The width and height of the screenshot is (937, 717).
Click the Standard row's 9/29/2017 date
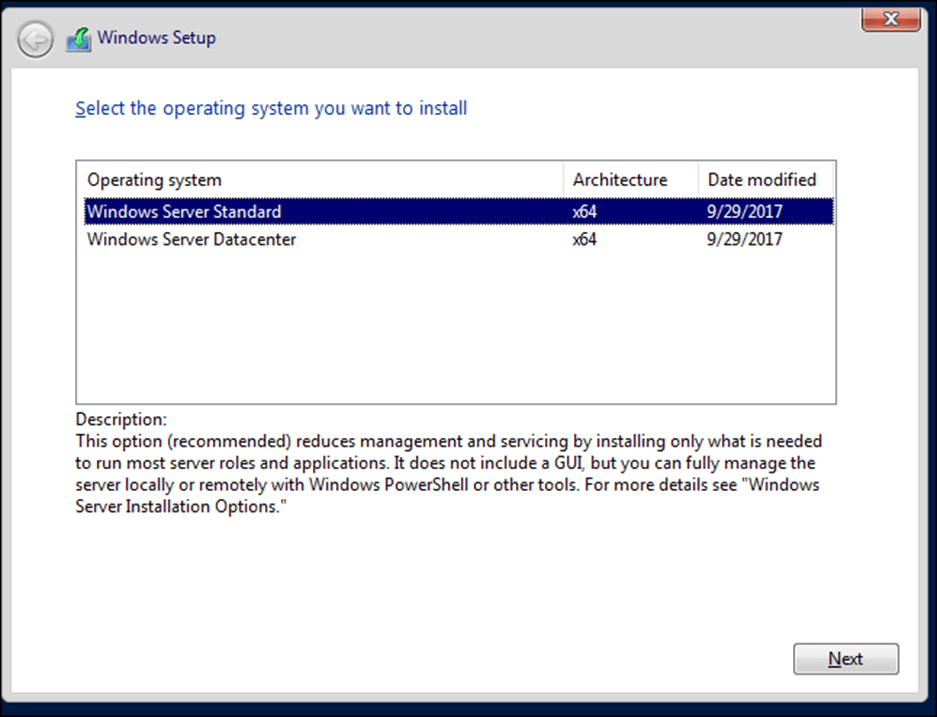coord(745,212)
